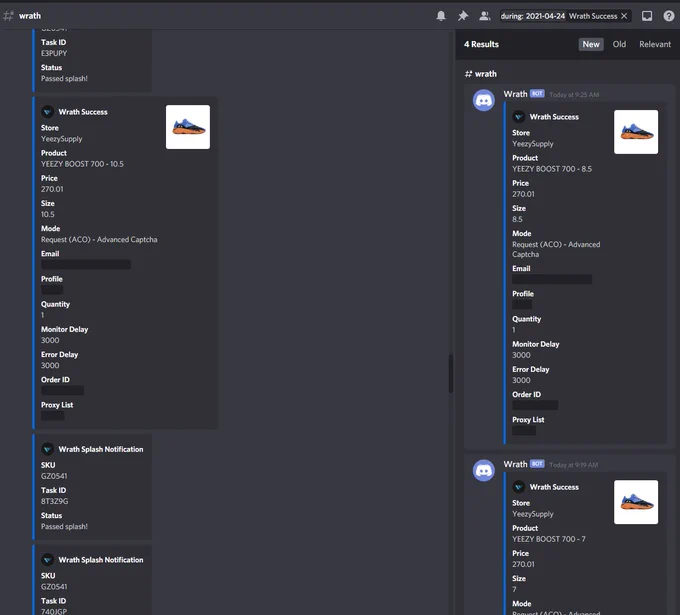
Task: Click product text 'YEEZY BOOST 700 - 8.5'
Action: click(552, 169)
